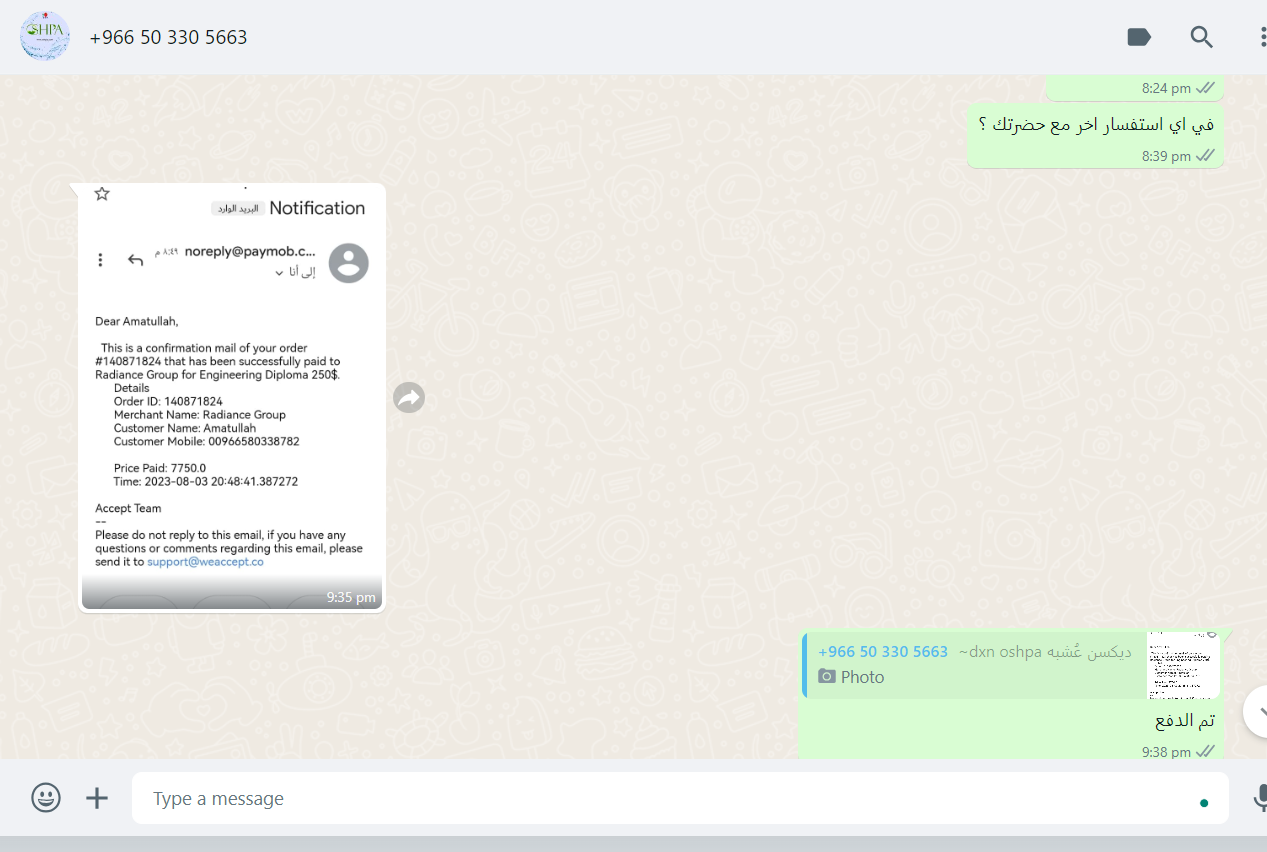1267x852 pixels.
Task: Click the 9:38 pm timestamp
Action: pos(1166,752)
